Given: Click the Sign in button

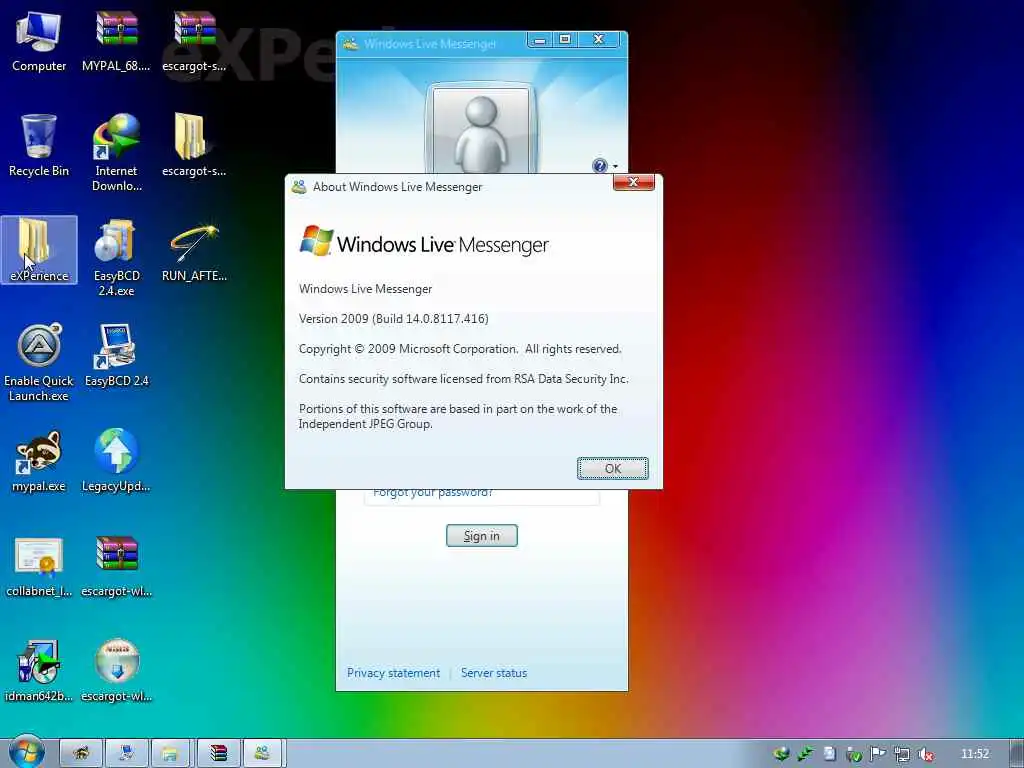Looking at the screenshot, I should (x=482, y=536).
